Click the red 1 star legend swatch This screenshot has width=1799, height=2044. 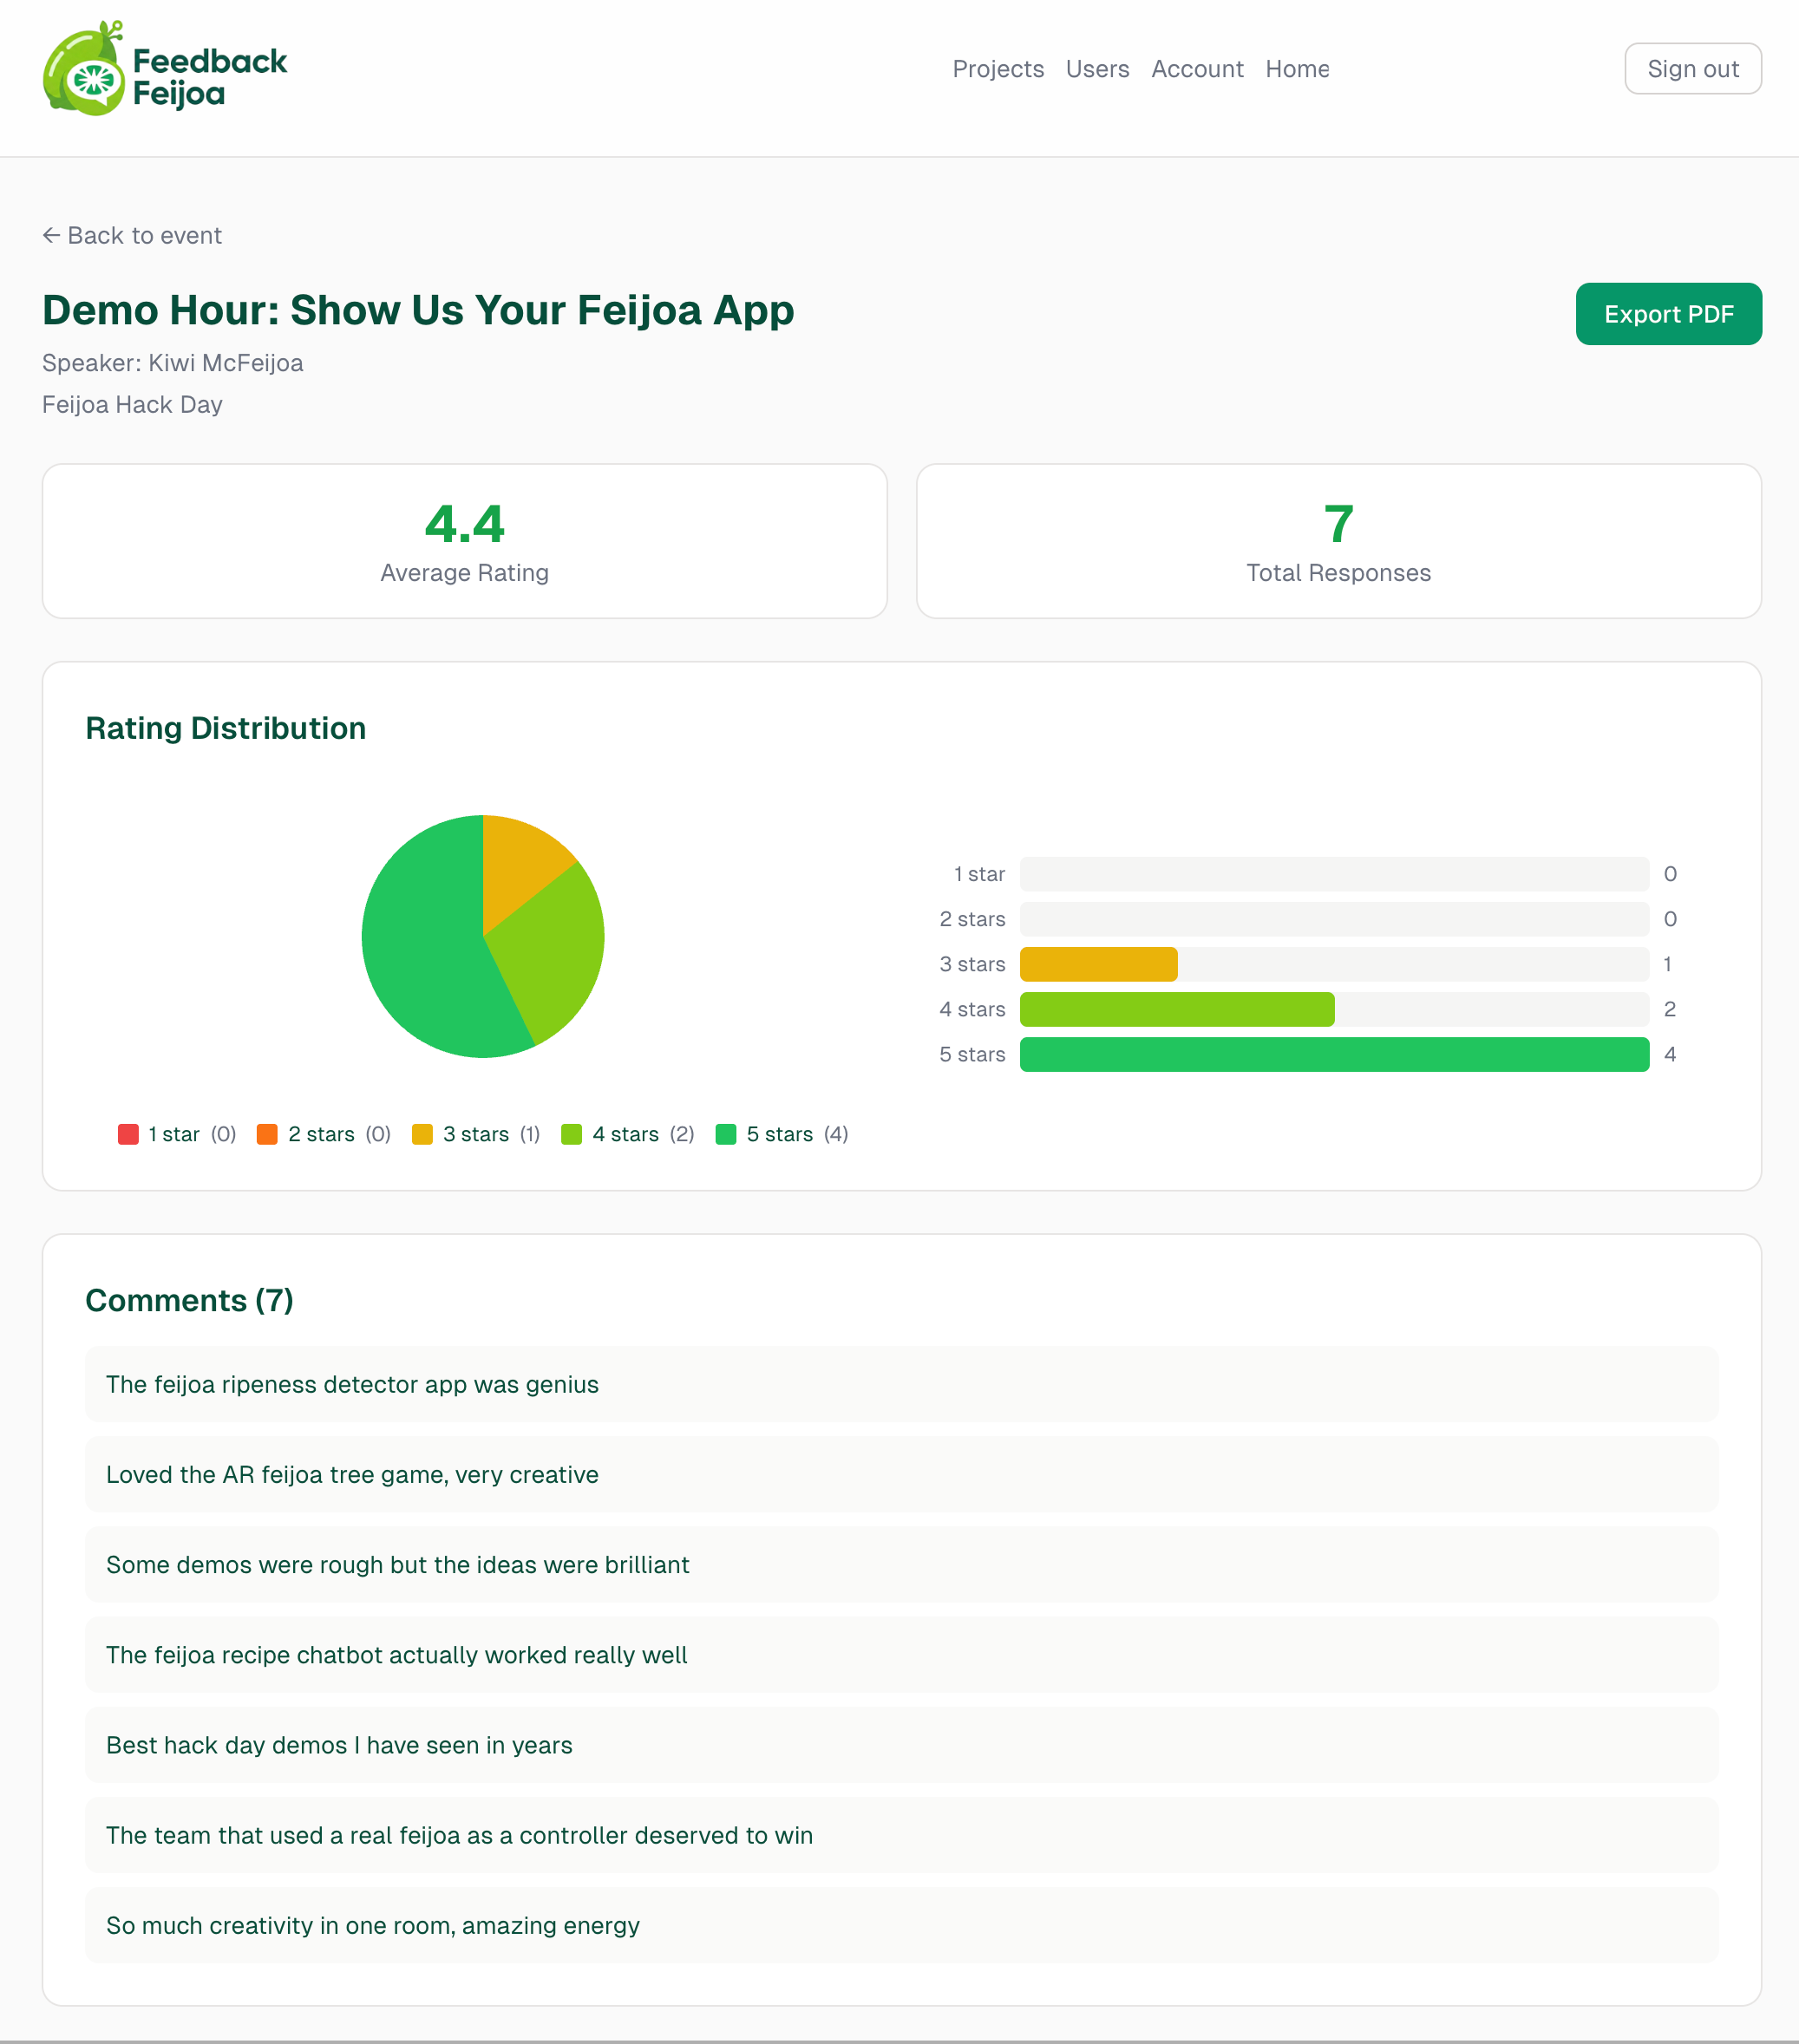tap(128, 1134)
